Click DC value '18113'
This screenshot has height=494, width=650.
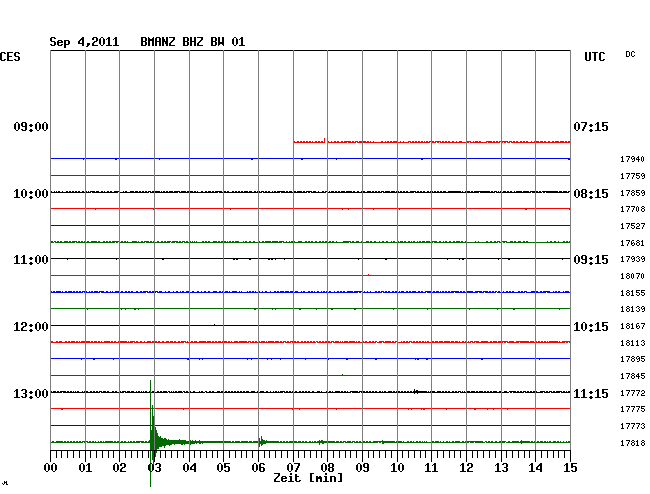click(x=633, y=343)
